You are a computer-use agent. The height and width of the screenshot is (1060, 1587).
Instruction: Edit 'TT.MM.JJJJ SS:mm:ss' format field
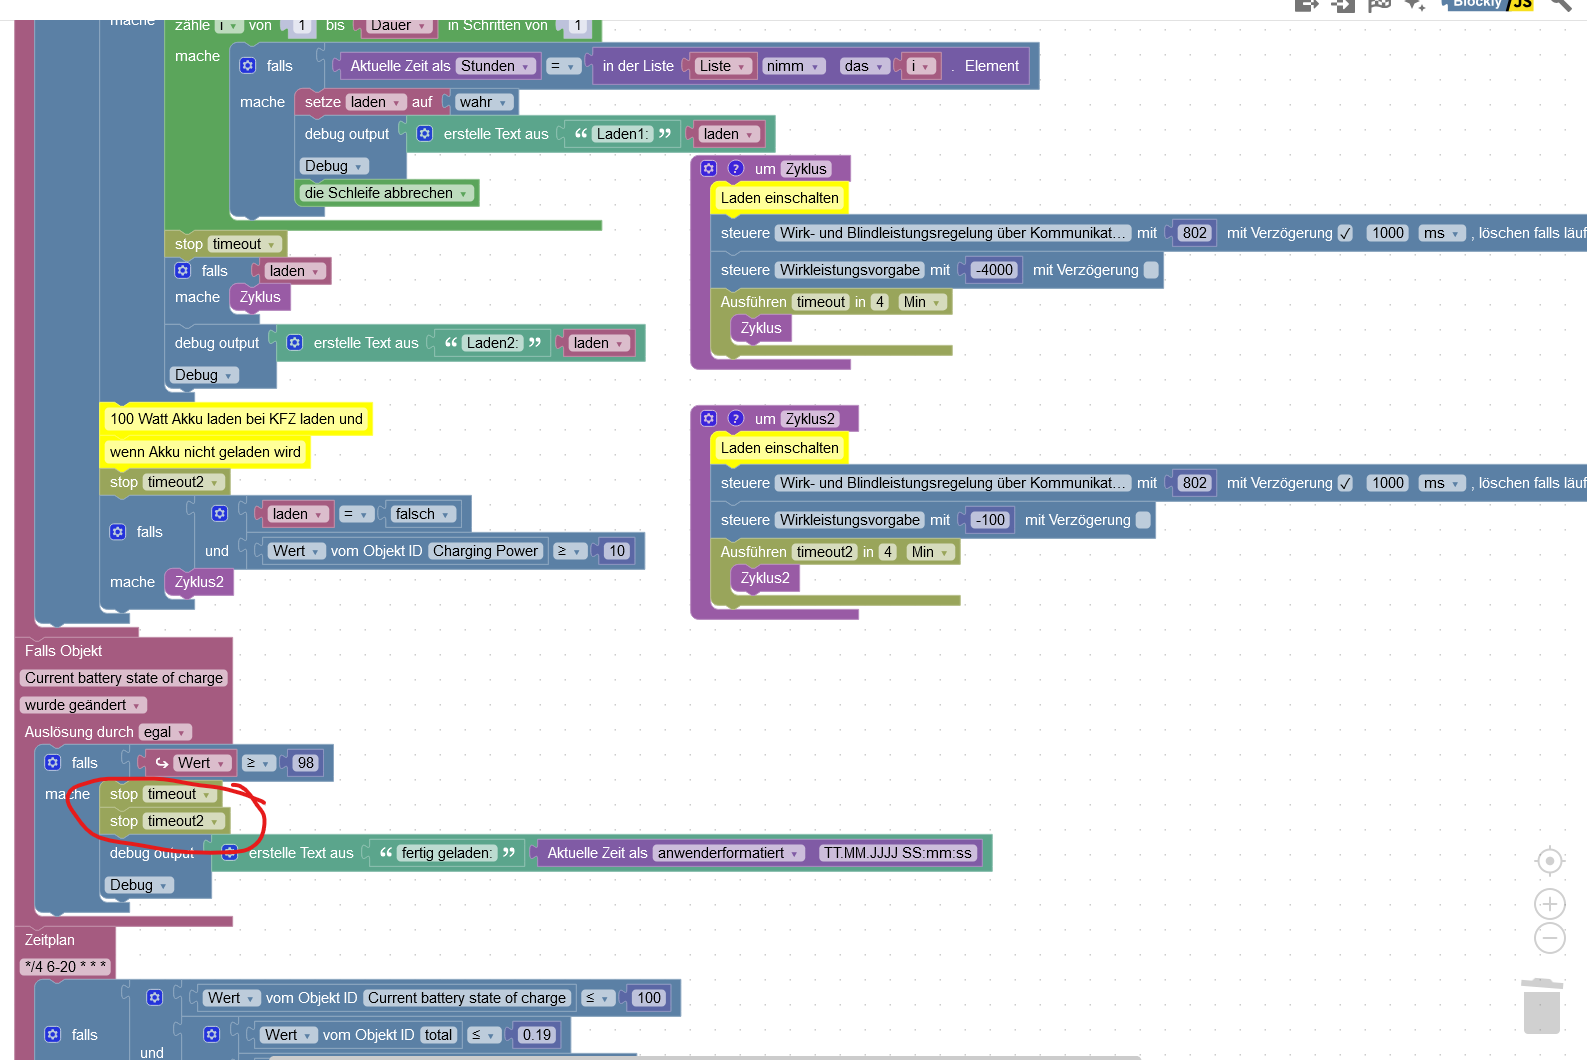[898, 853]
